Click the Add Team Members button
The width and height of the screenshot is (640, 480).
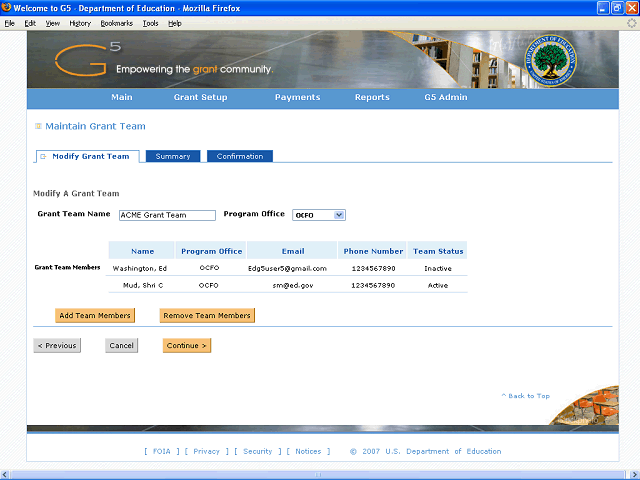pyautogui.click(x=95, y=315)
